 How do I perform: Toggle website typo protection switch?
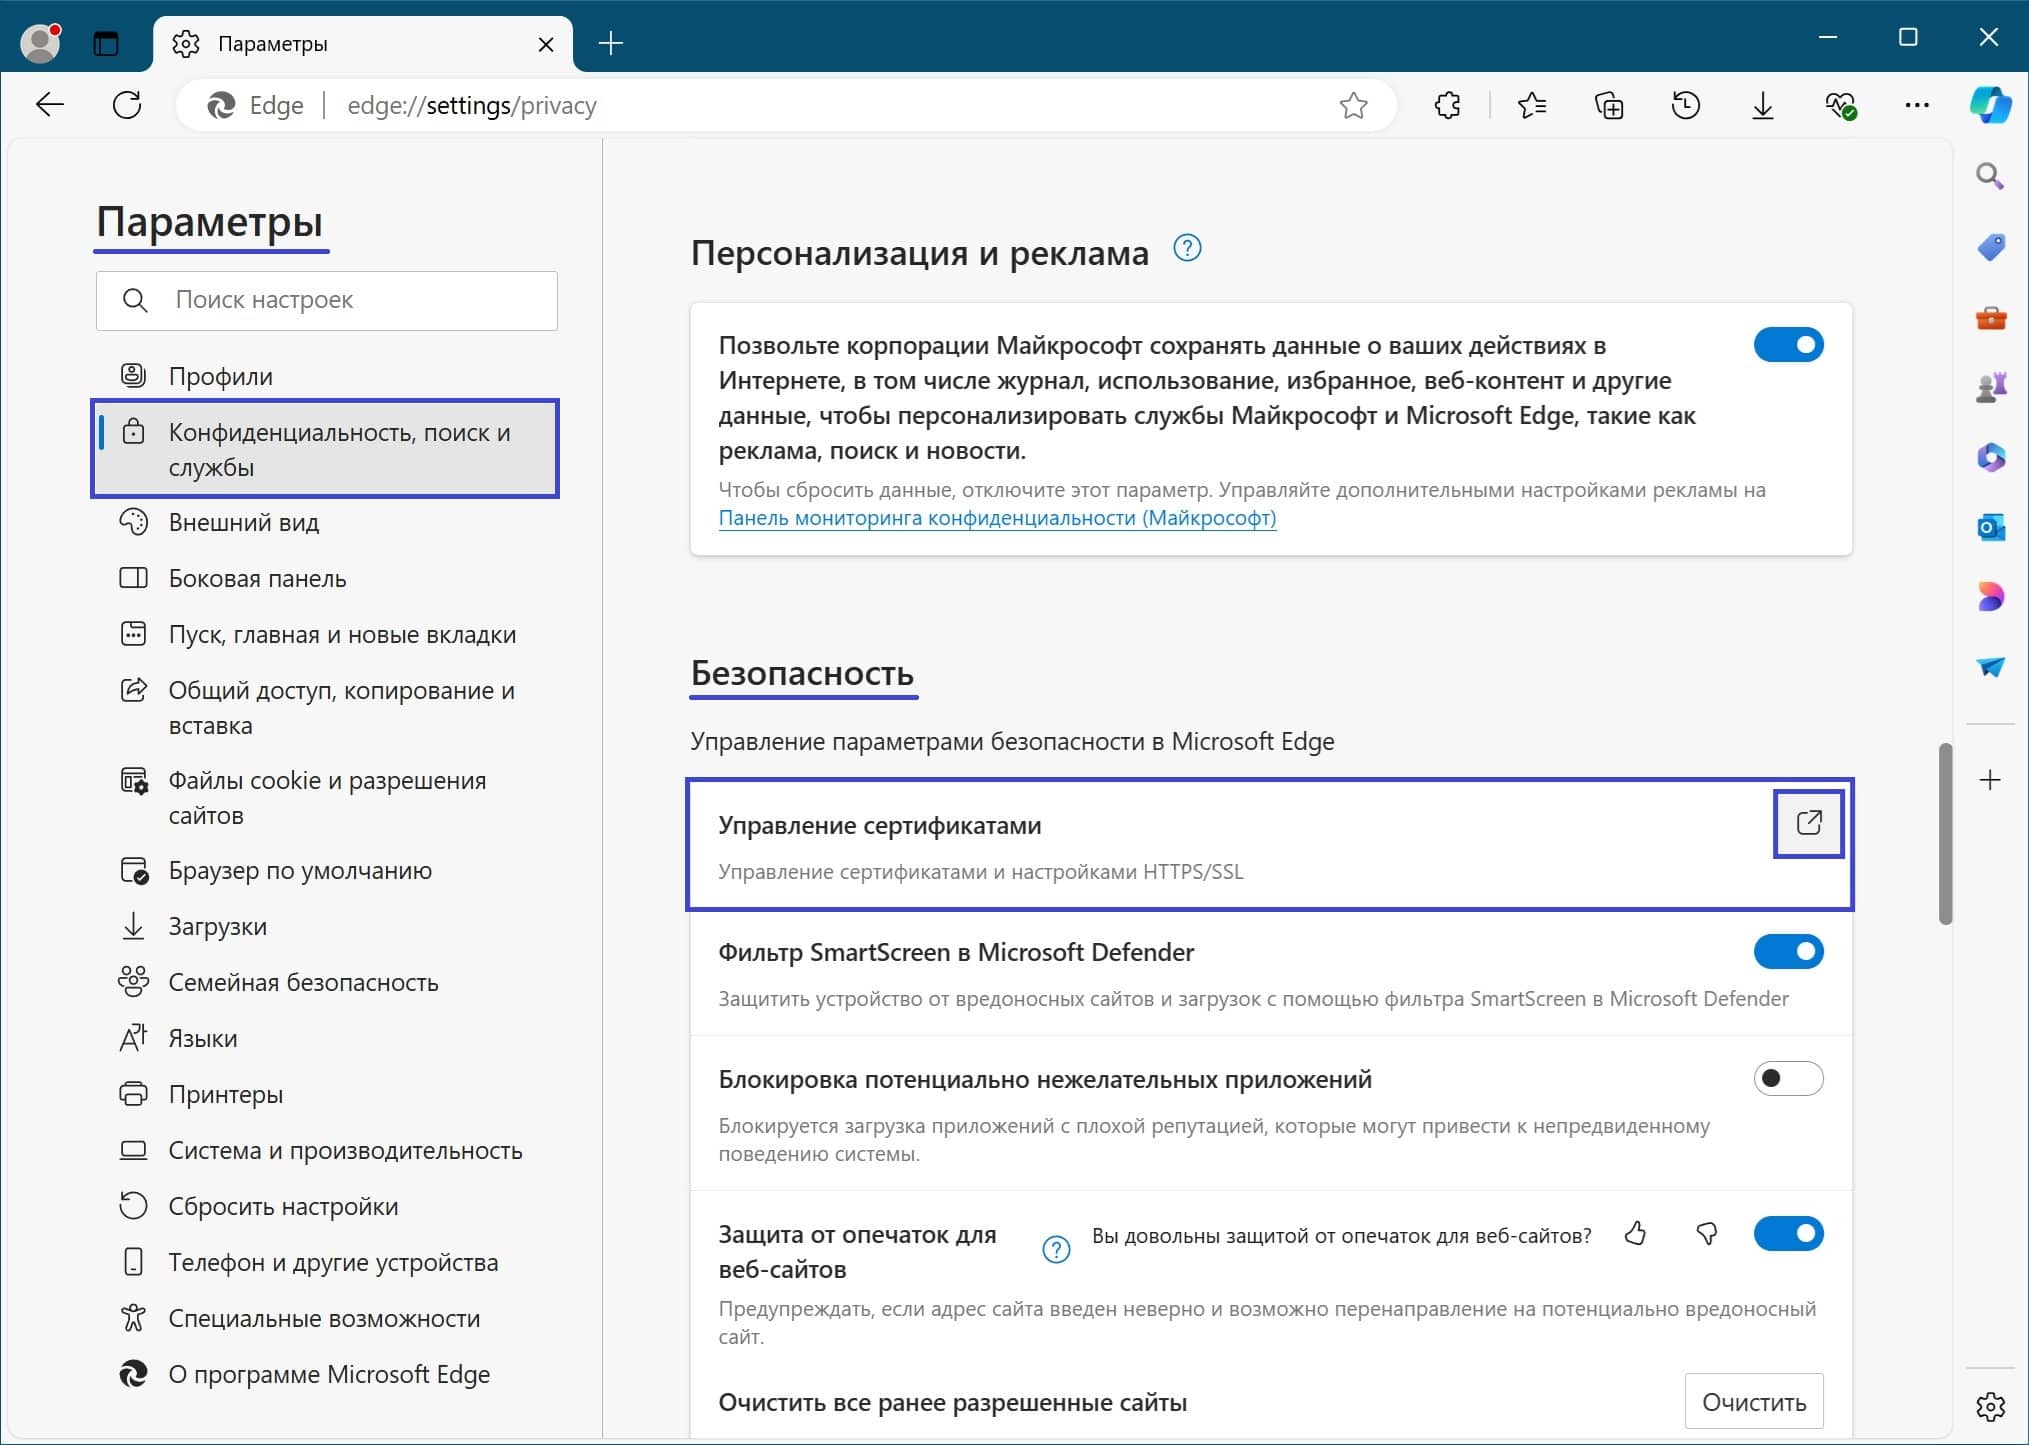coord(1788,1234)
